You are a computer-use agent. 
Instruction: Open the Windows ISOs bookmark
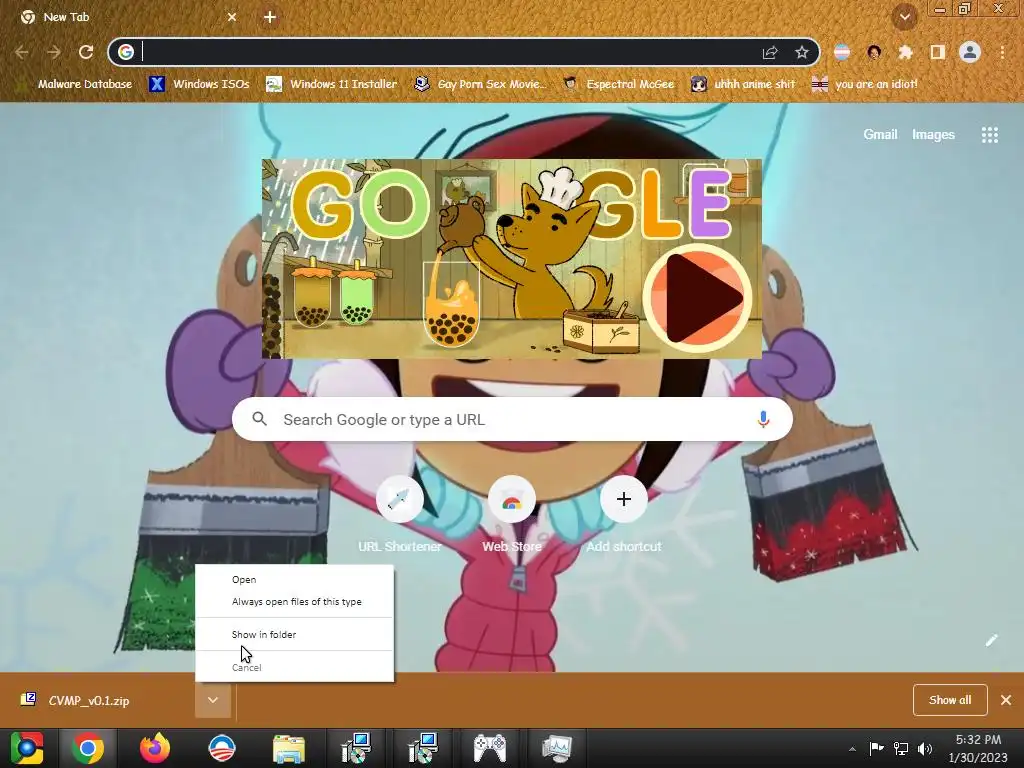pos(199,84)
